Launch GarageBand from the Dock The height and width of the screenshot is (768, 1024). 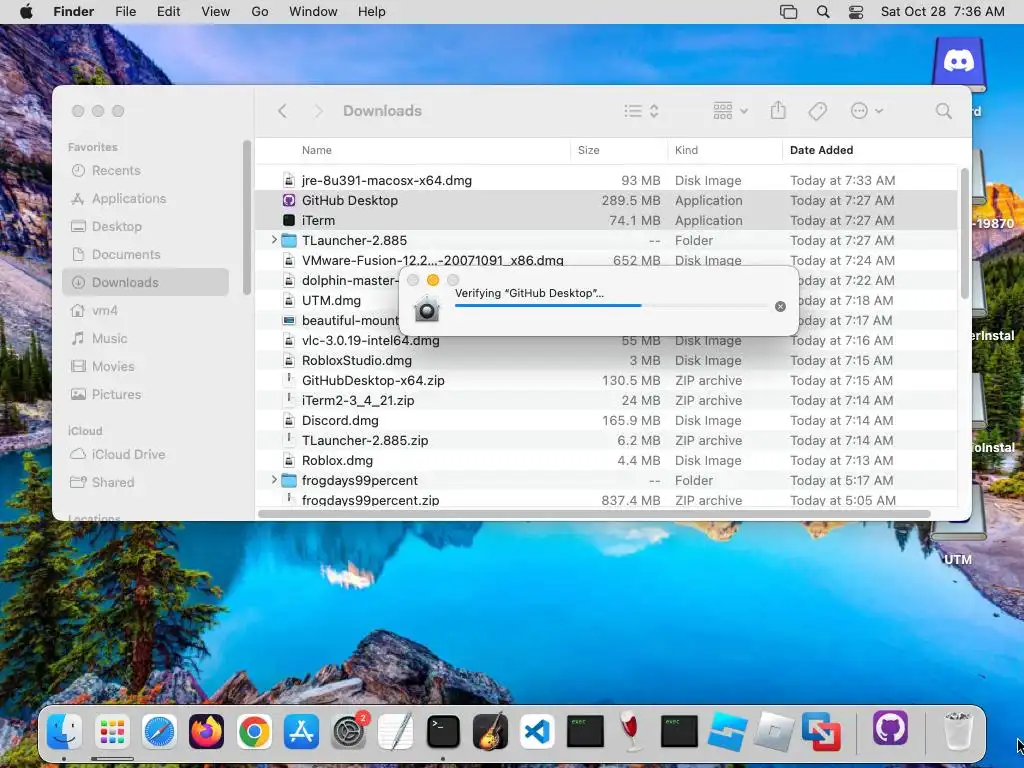[x=490, y=731]
